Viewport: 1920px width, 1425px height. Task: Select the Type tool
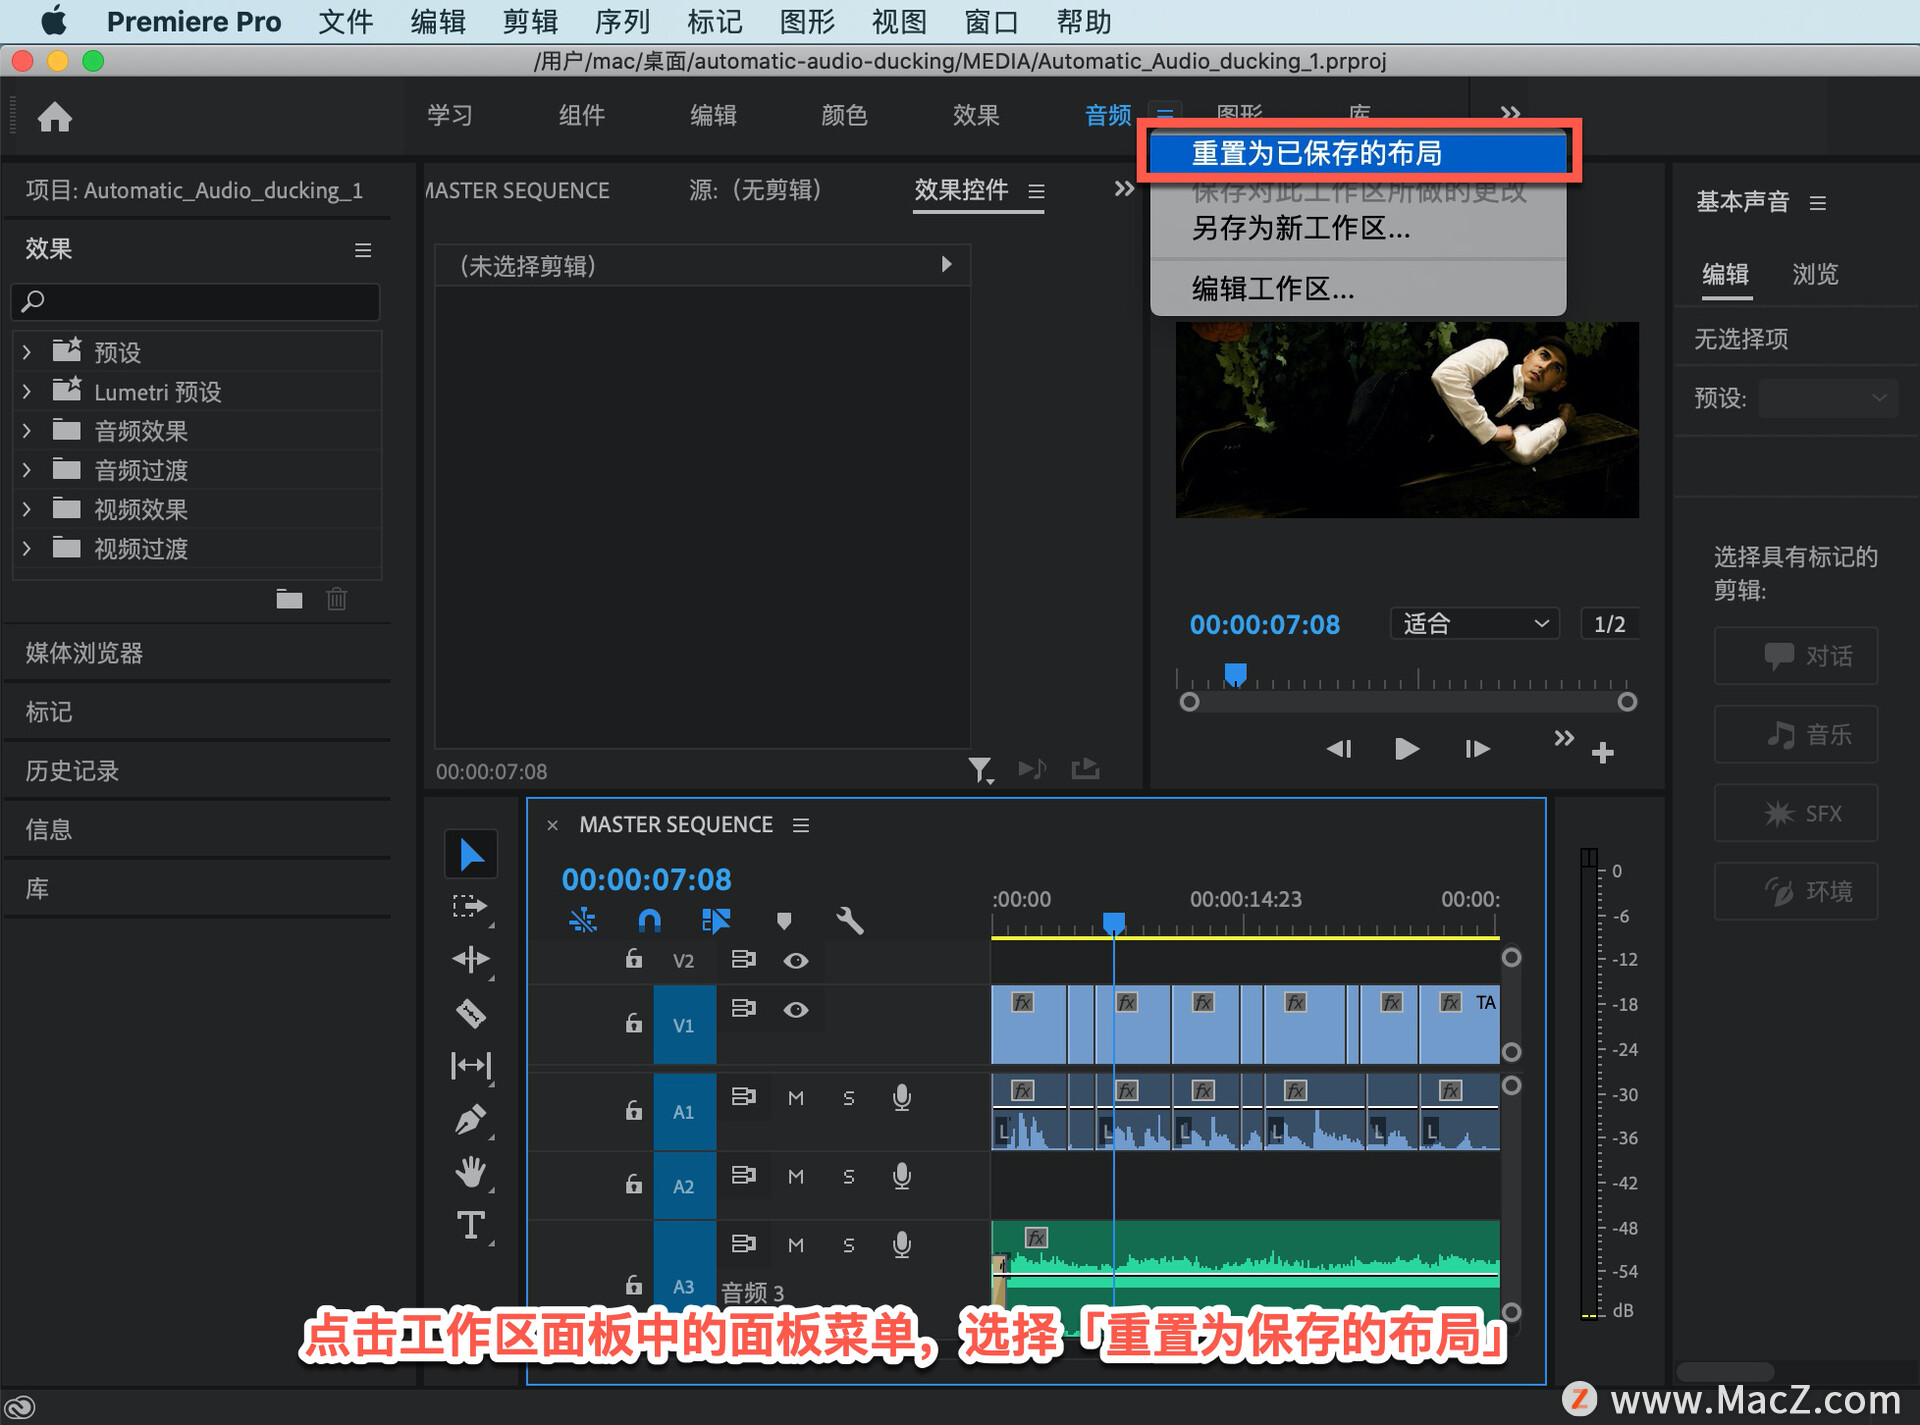pos(471,1225)
